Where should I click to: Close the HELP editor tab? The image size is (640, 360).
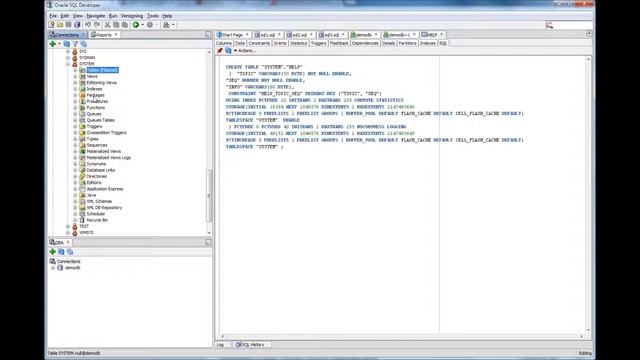(x=441, y=35)
